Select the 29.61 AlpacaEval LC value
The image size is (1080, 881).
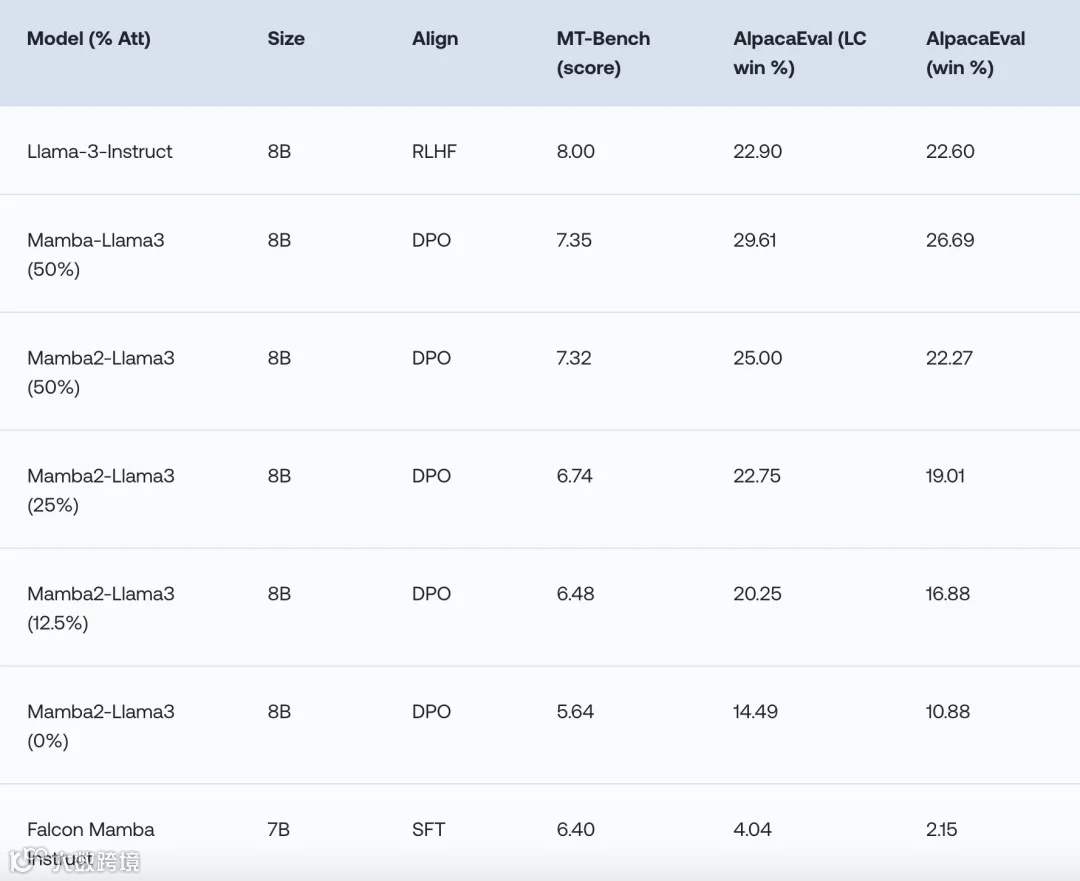tap(755, 240)
